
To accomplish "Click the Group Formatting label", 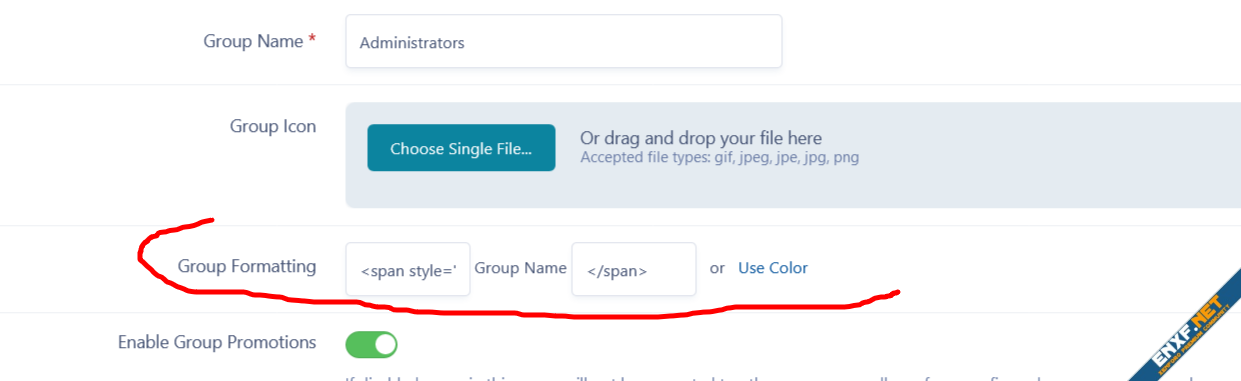I will click(247, 267).
